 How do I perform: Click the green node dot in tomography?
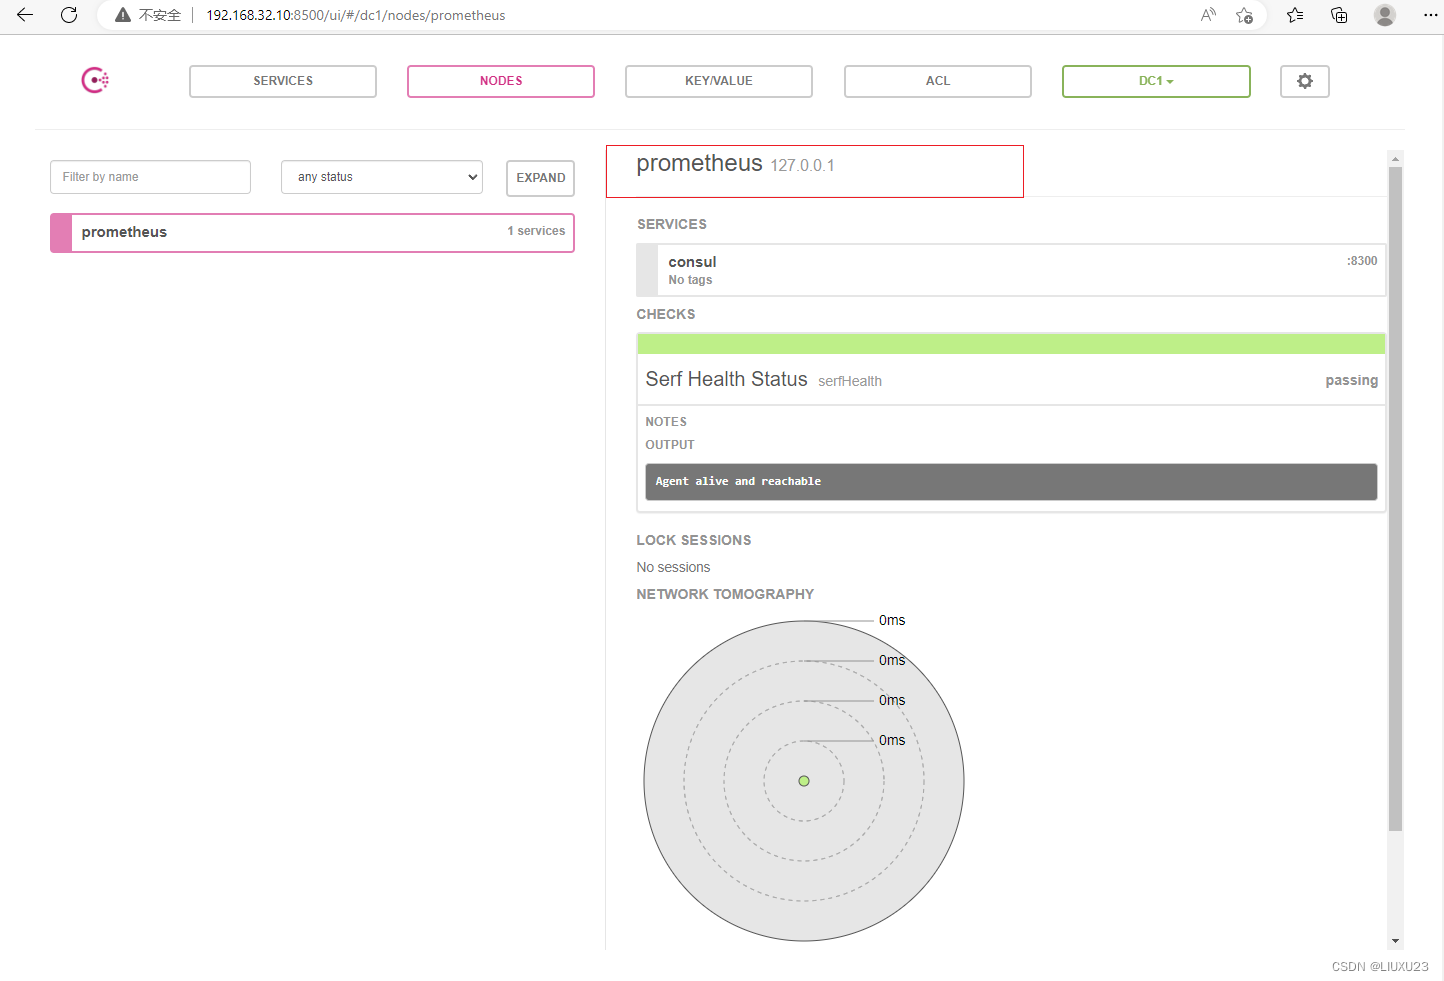tap(804, 781)
